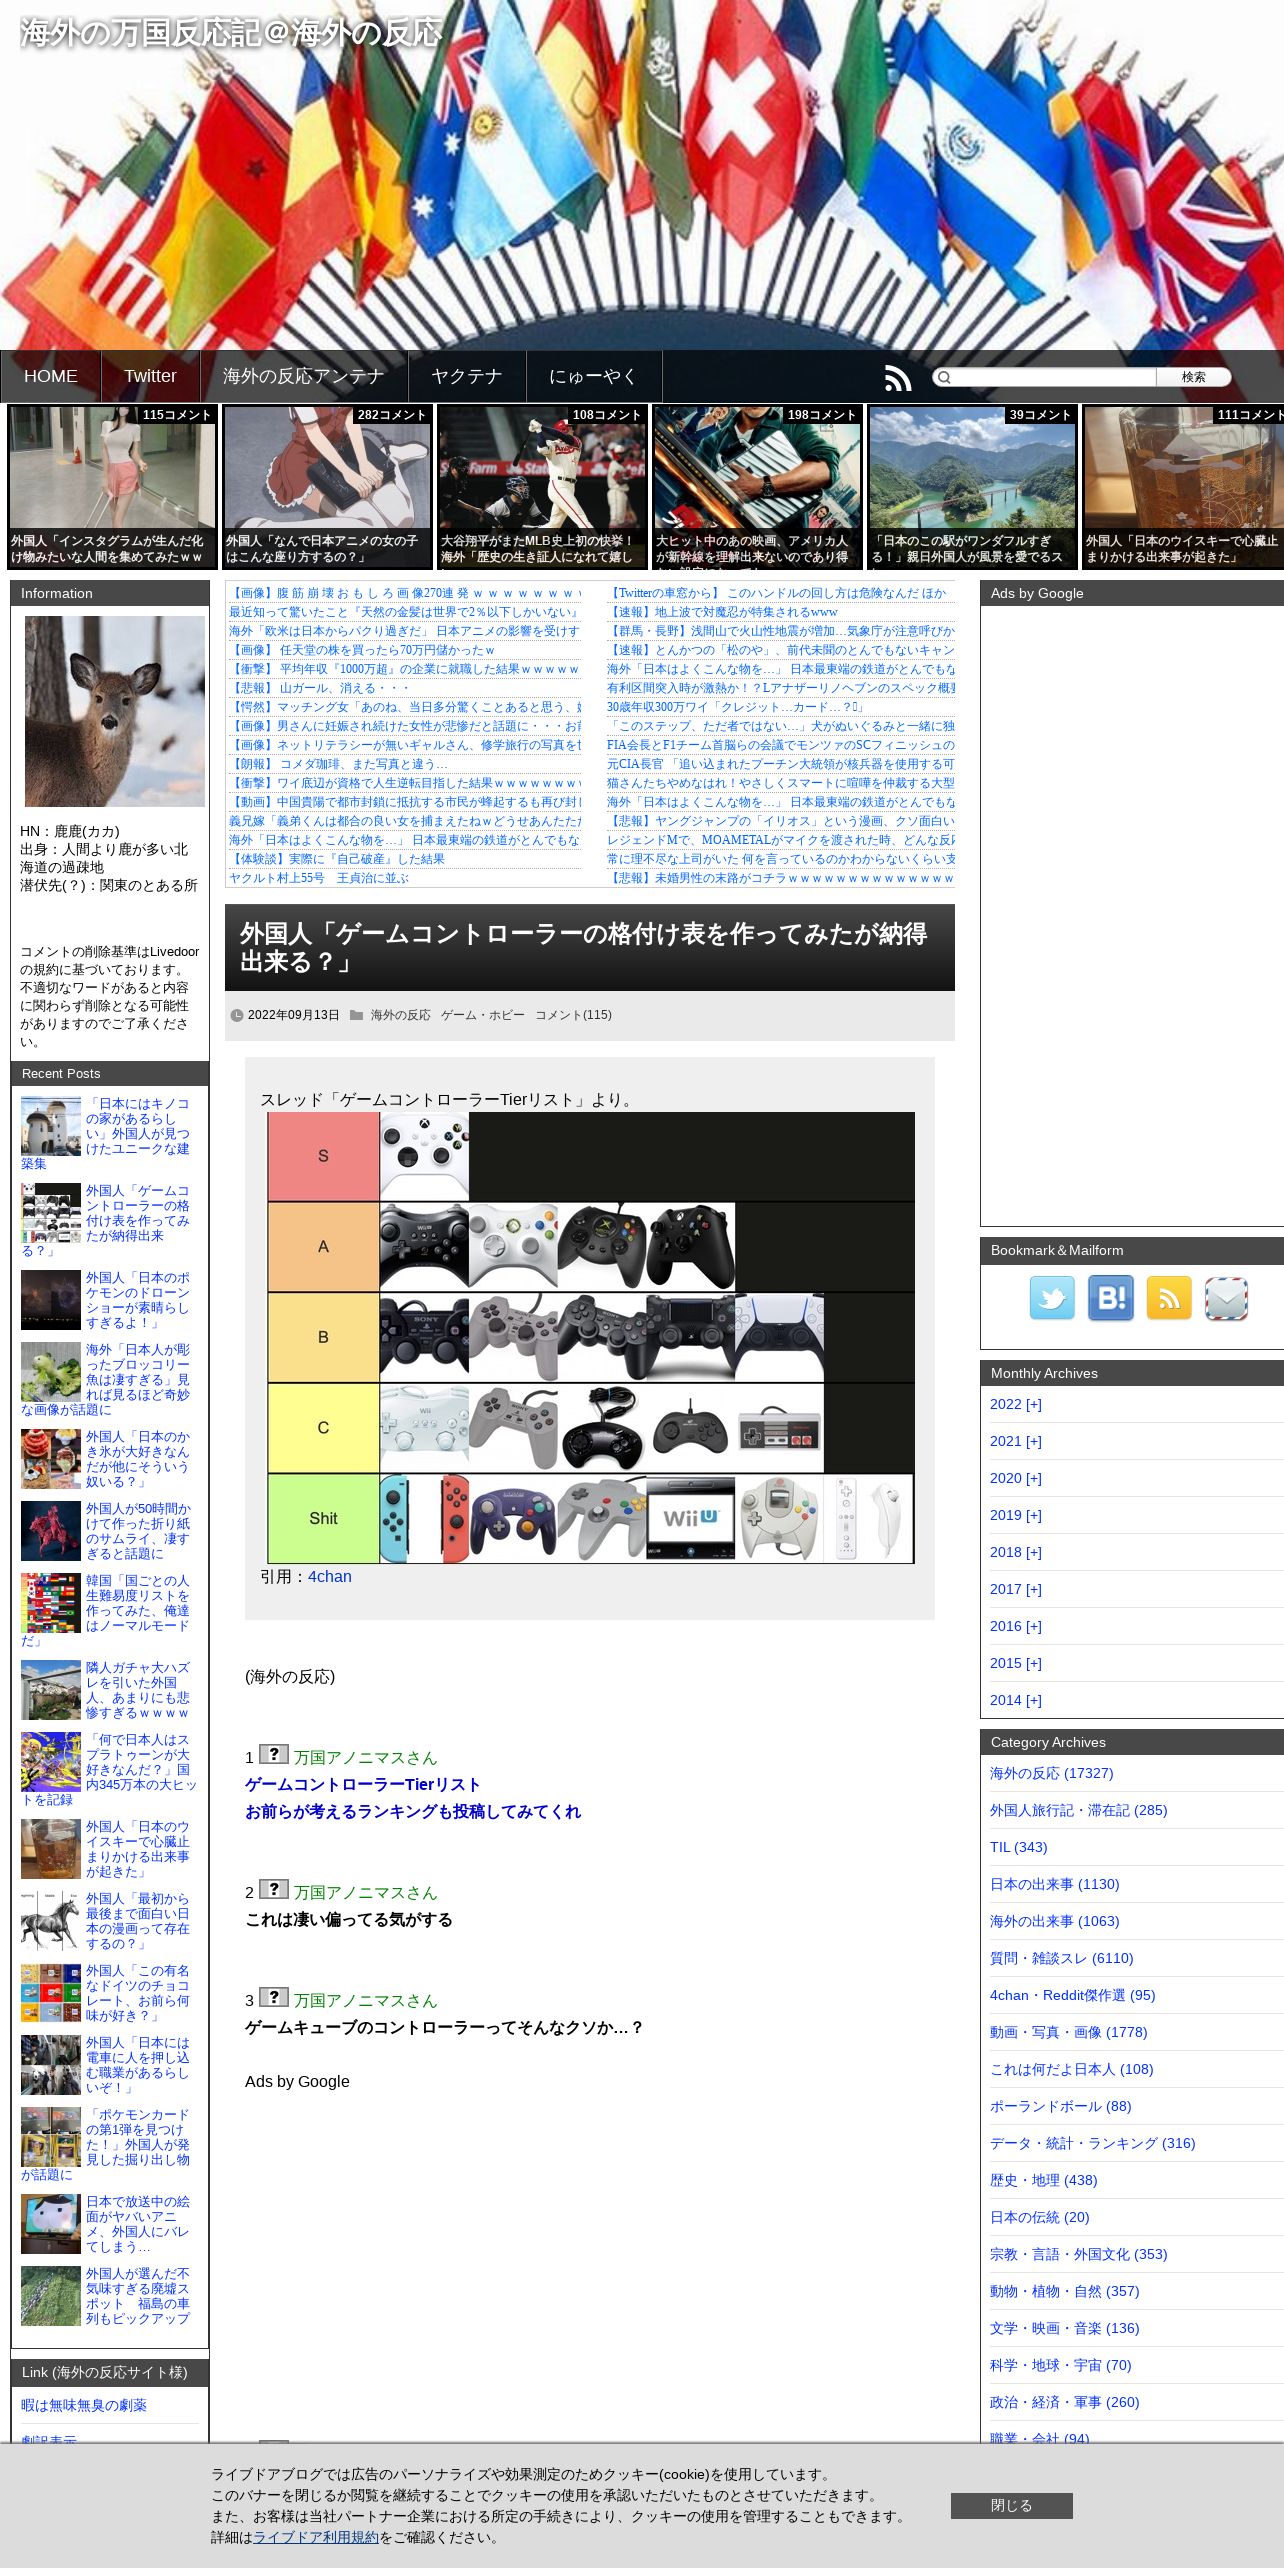Open the 115コメント Instagram thumbnail
Viewport: 1284px width, 2568px height.
coord(112,487)
